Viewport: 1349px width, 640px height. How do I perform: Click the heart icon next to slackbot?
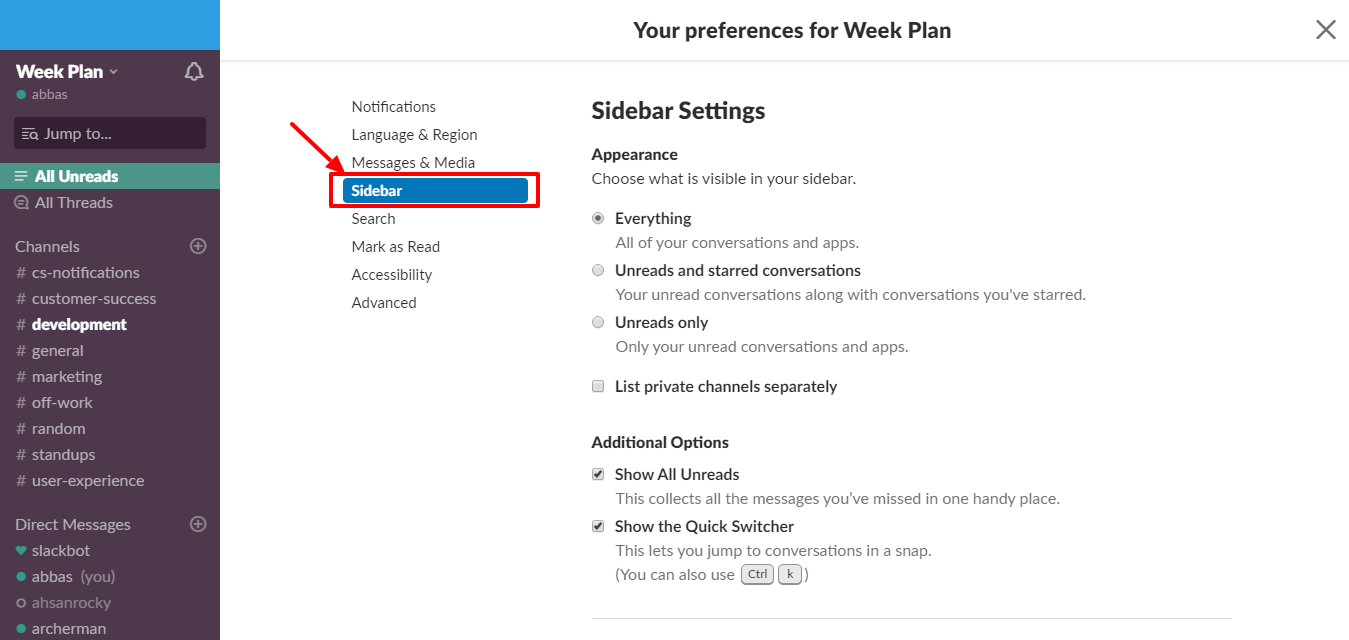22,550
